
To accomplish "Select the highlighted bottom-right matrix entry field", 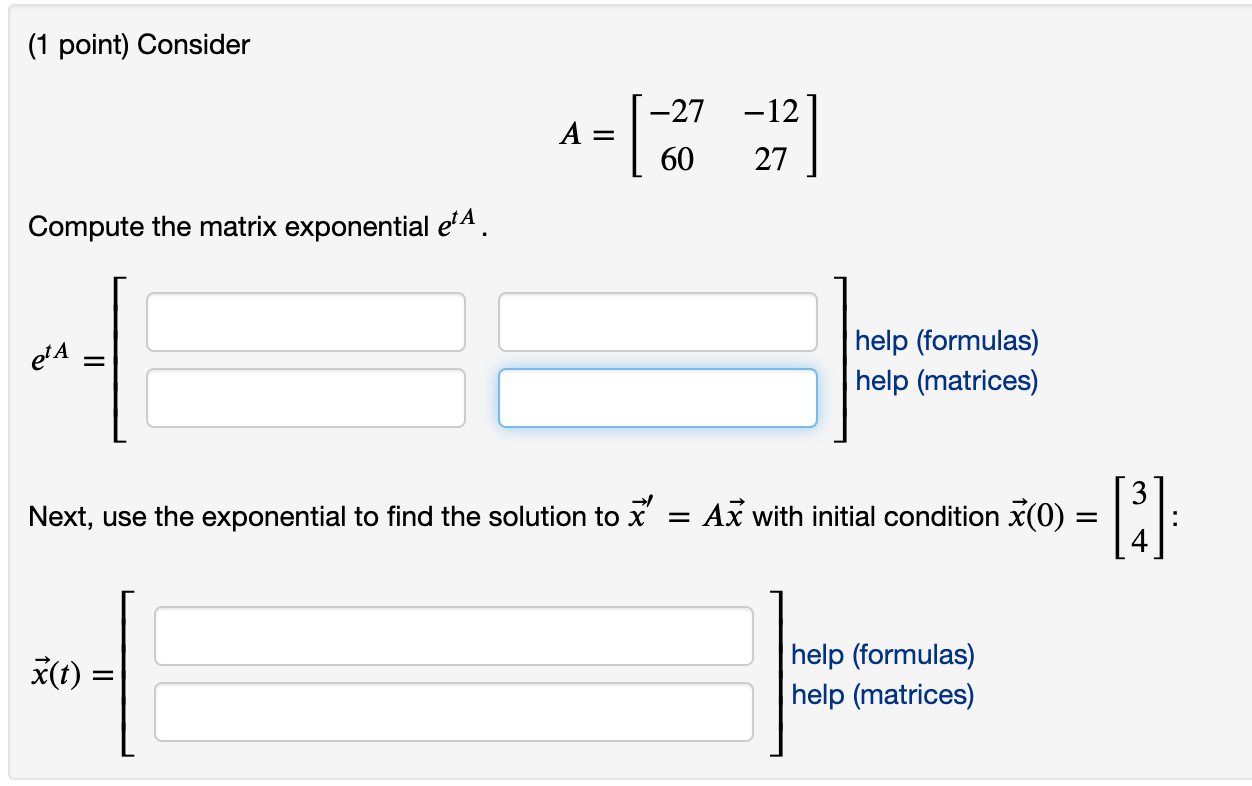I will click(x=658, y=398).
